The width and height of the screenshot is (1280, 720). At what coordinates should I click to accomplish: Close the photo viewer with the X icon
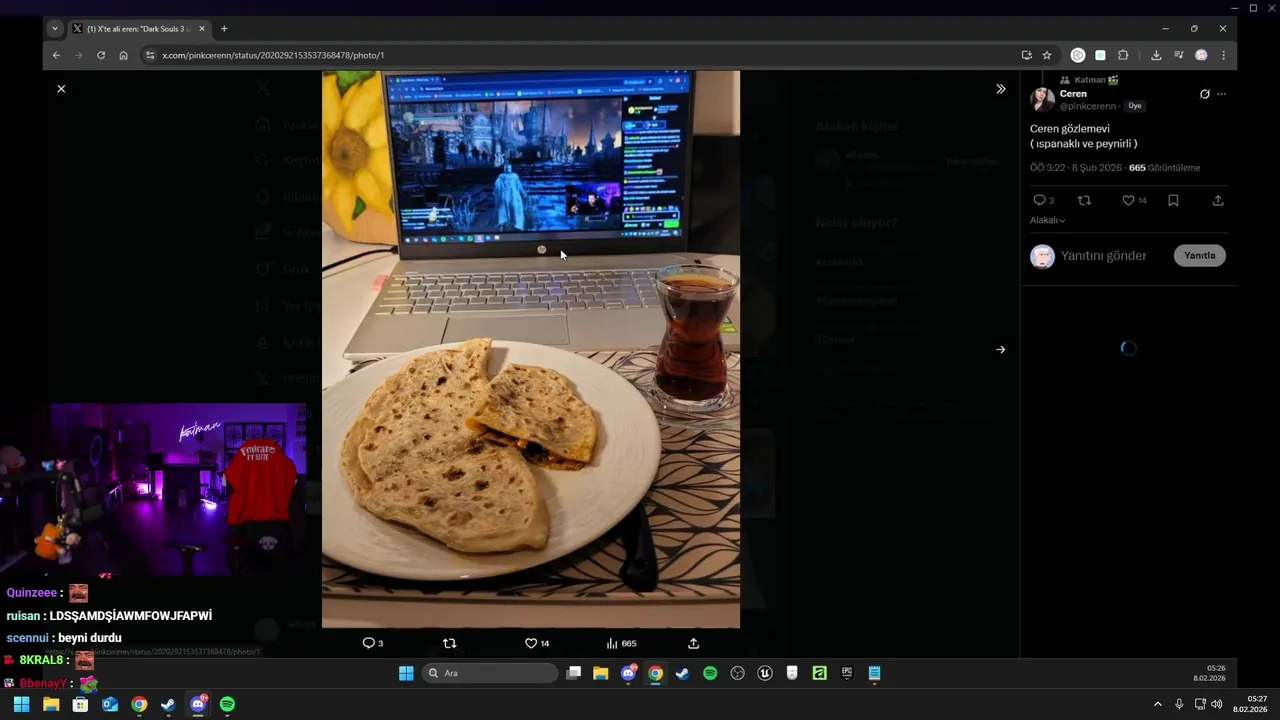tap(61, 89)
